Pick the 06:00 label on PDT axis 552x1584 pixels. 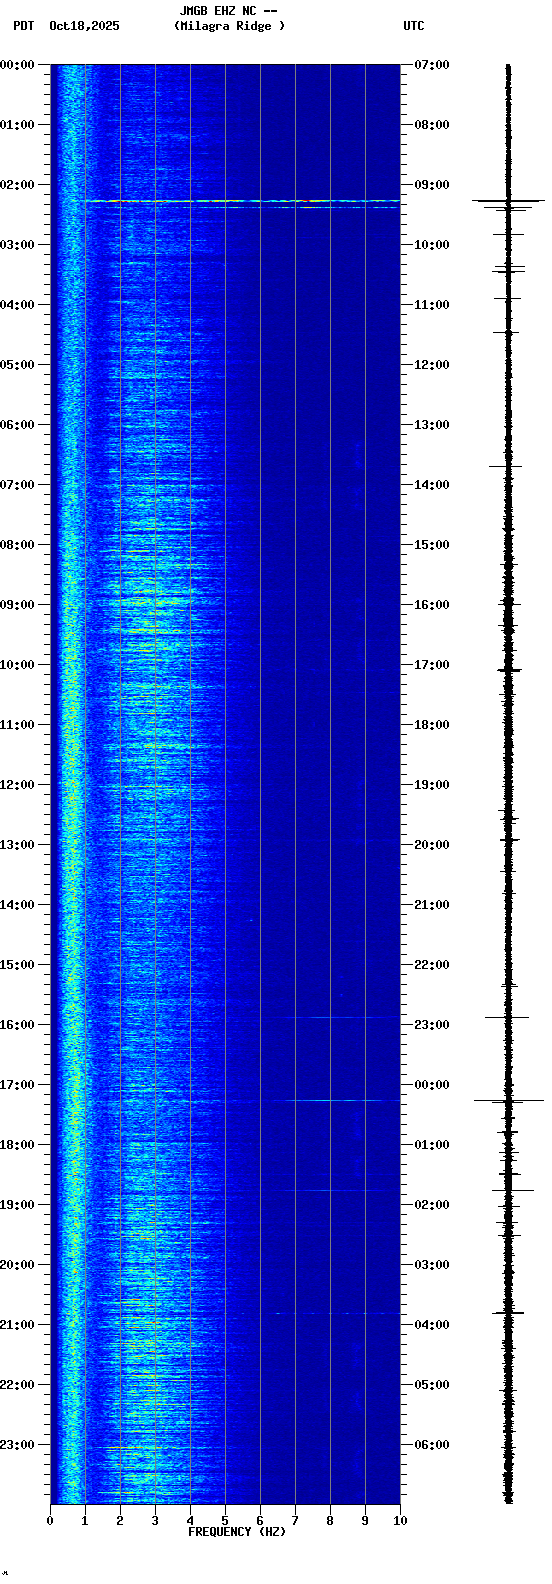pos(17,425)
